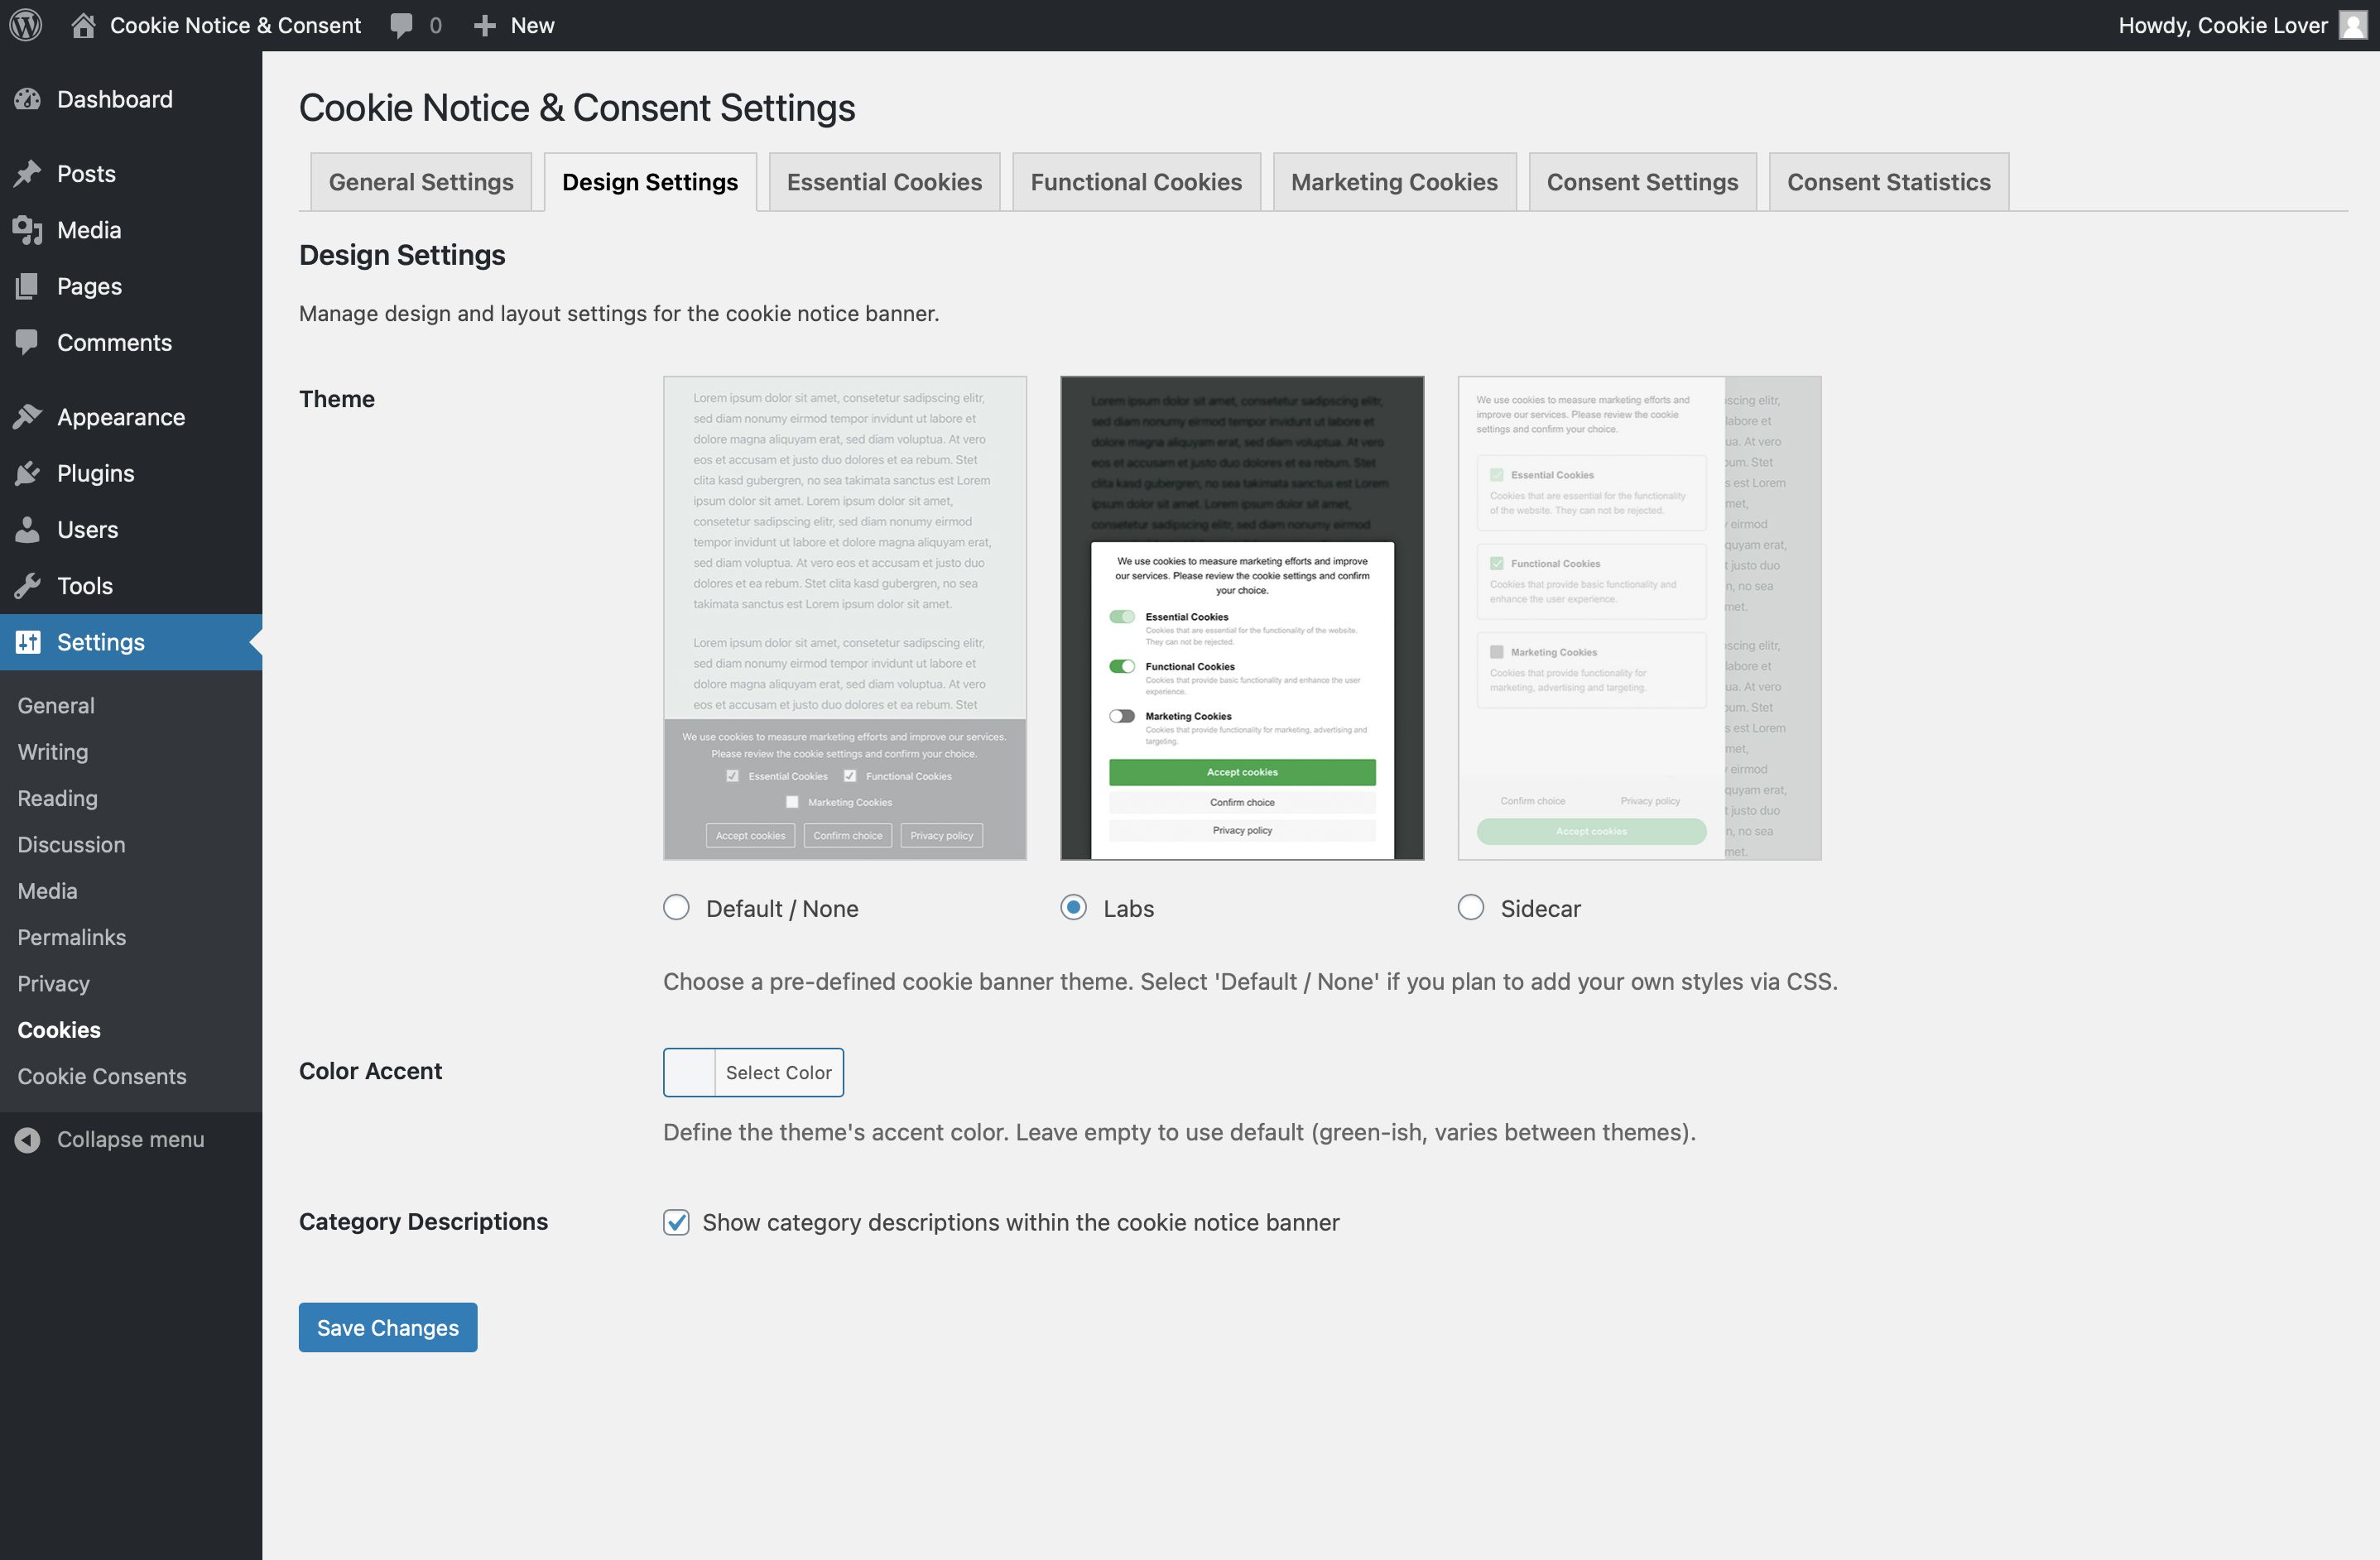Click the plus New icon
This screenshot has height=1560, width=2380.
coord(485,26)
